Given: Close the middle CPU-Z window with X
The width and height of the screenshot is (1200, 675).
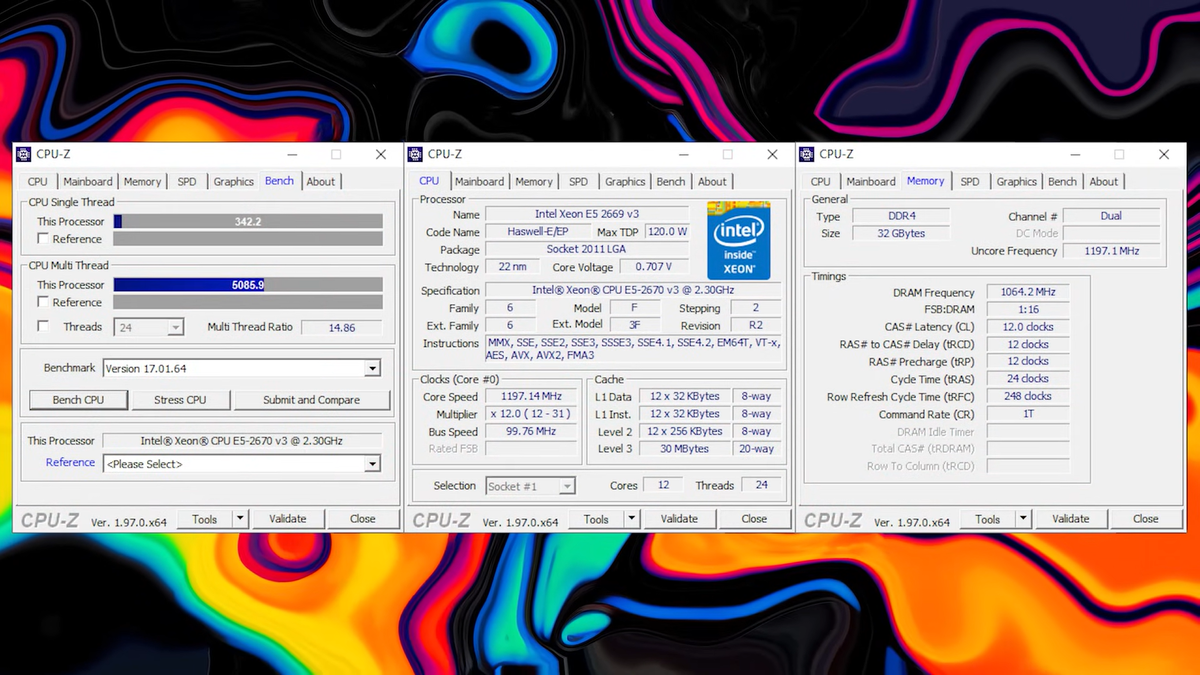Looking at the screenshot, I should click(x=772, y=154).
